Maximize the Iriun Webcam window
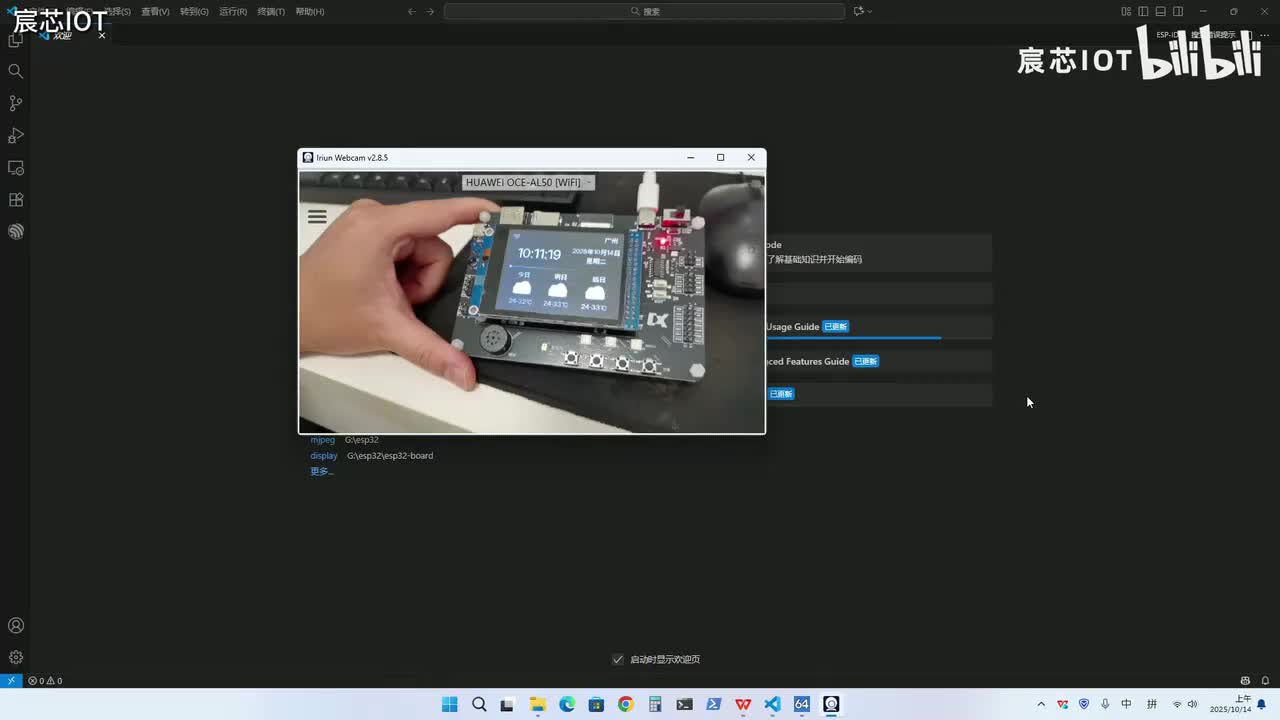 [720, 158]
